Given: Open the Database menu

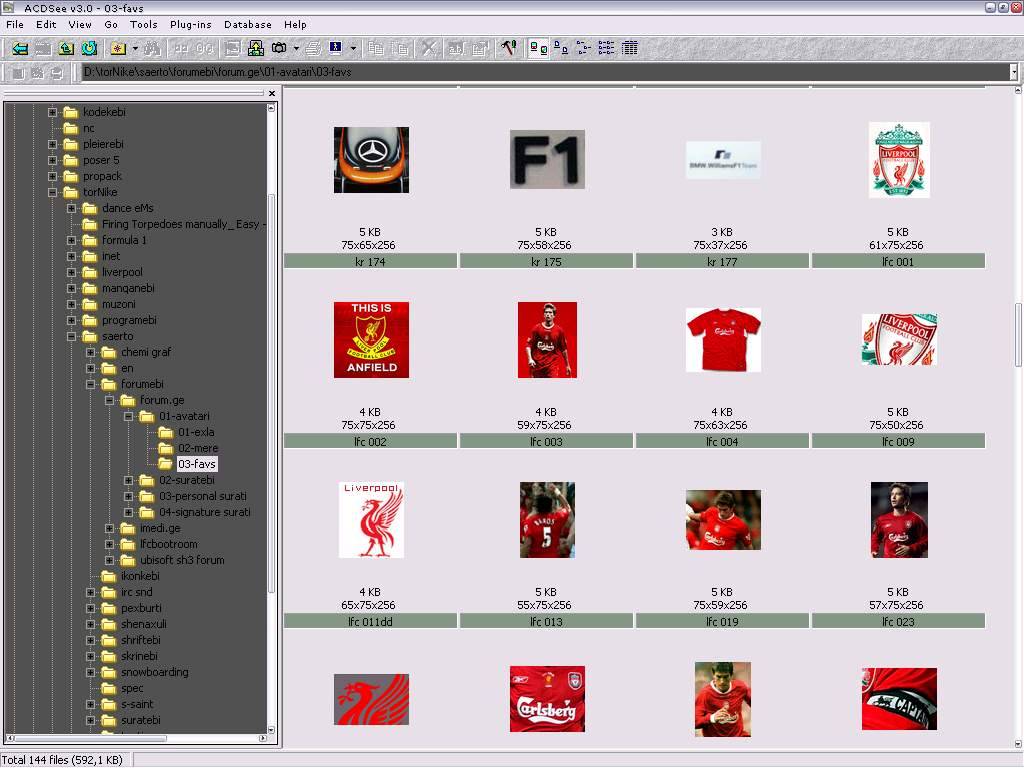Looking at the screenshot, I should [x=248, y=25].
